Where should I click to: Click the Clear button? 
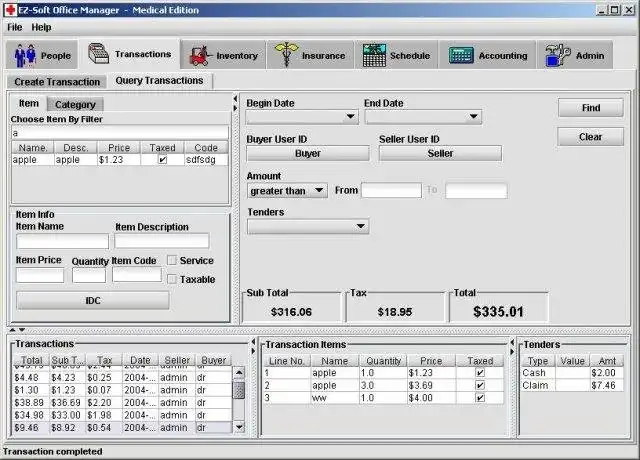click(590, 137)
